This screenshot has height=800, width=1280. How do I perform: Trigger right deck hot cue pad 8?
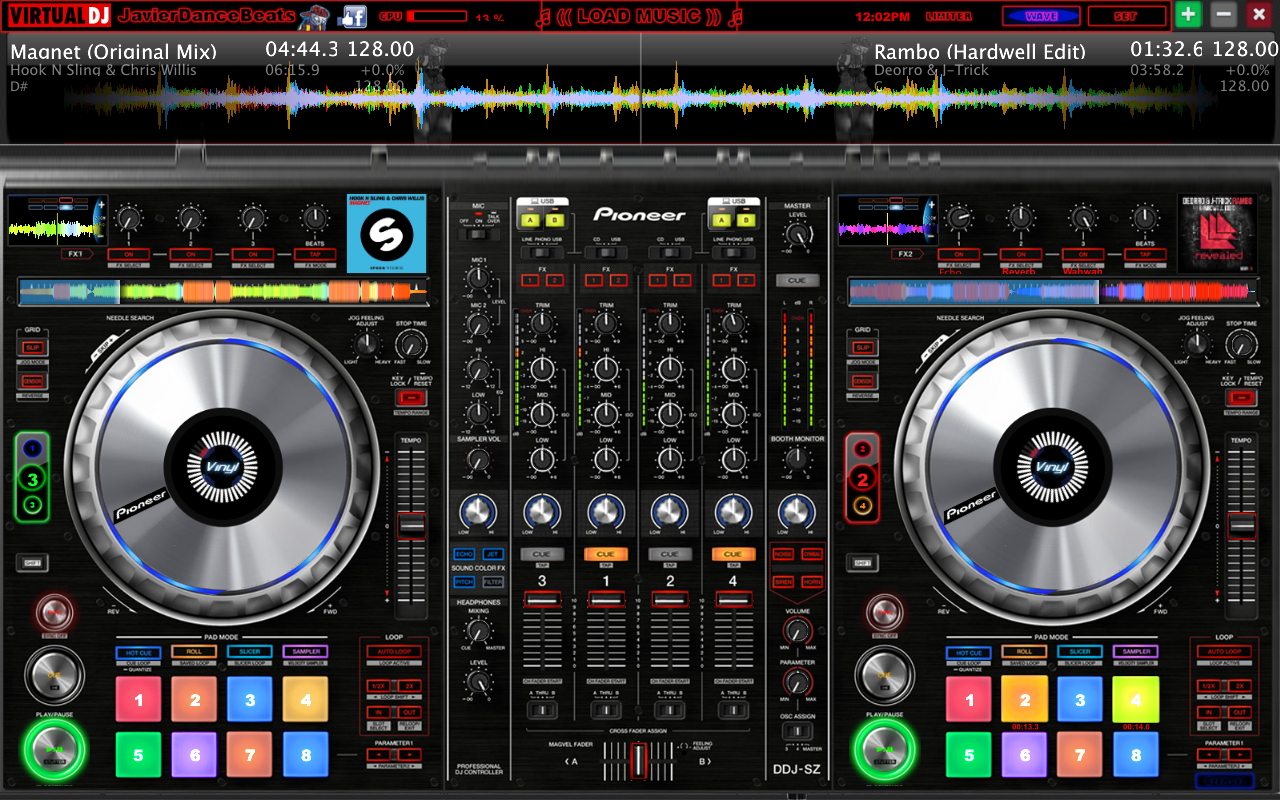[1136, 755]
